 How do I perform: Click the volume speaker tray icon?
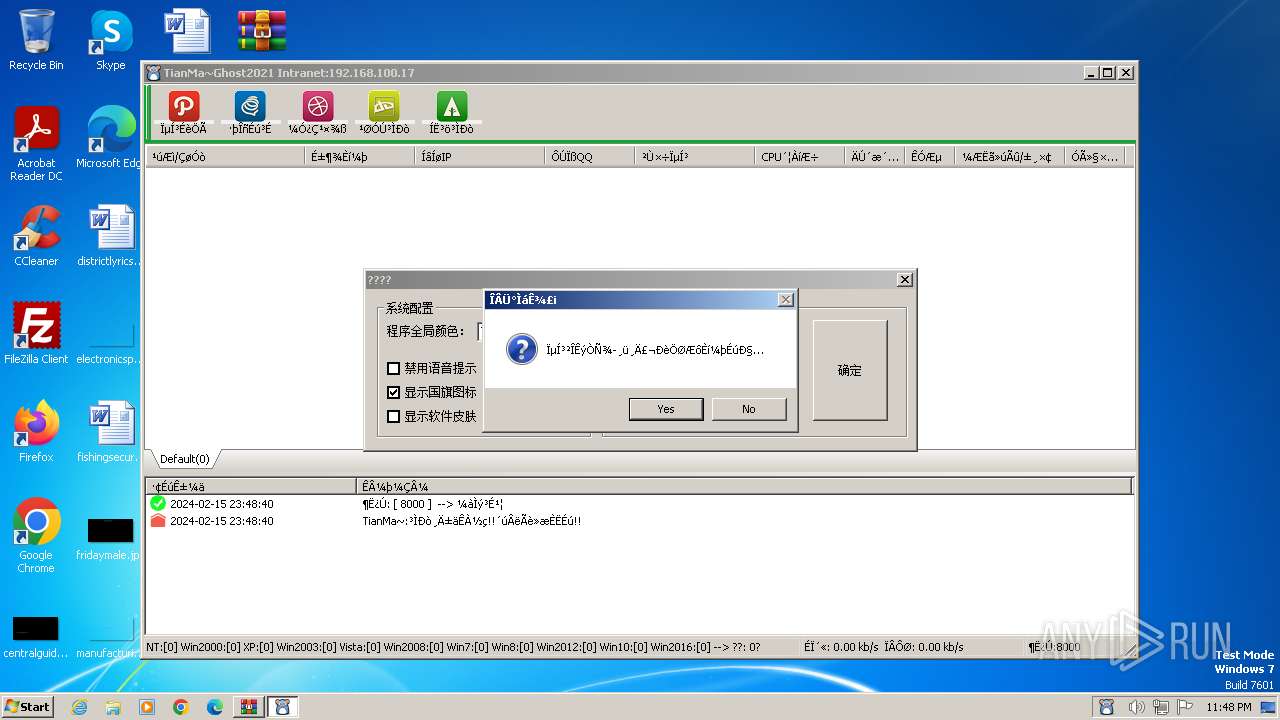click(1137, 707)
